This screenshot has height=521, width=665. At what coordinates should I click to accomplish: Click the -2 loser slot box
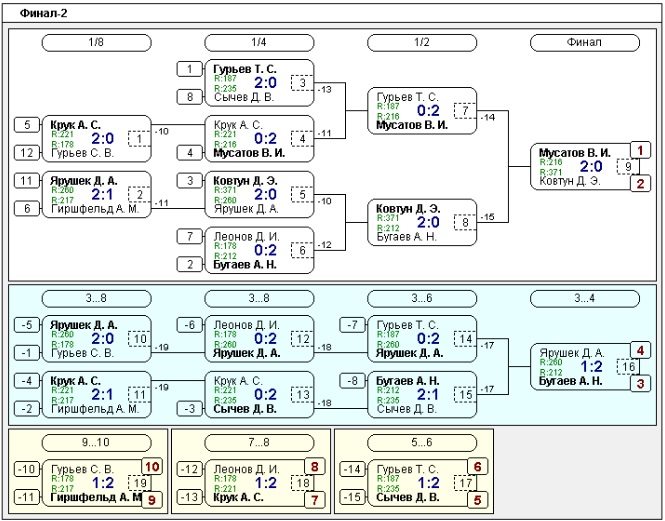coord(27,409)
